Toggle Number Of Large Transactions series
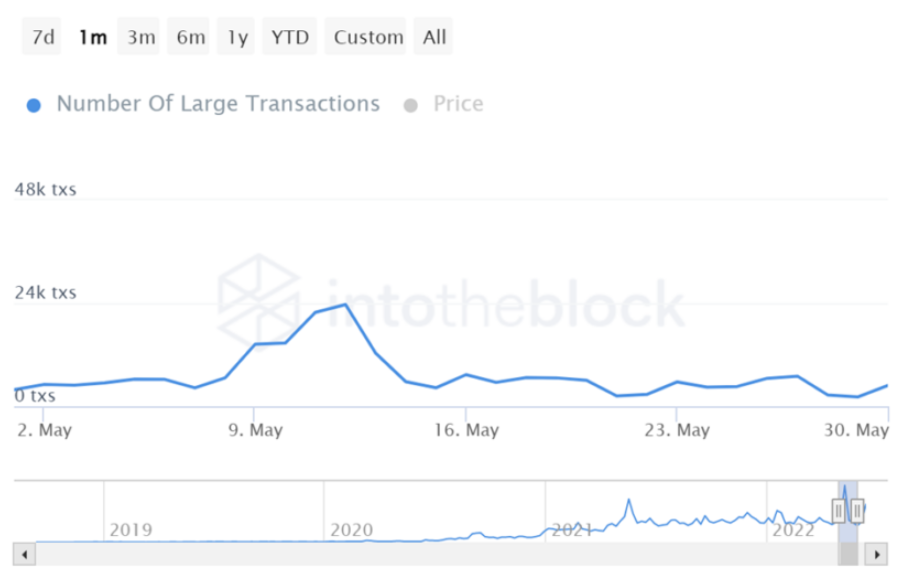This screenshot has height=578, width=906. (218, 104)
